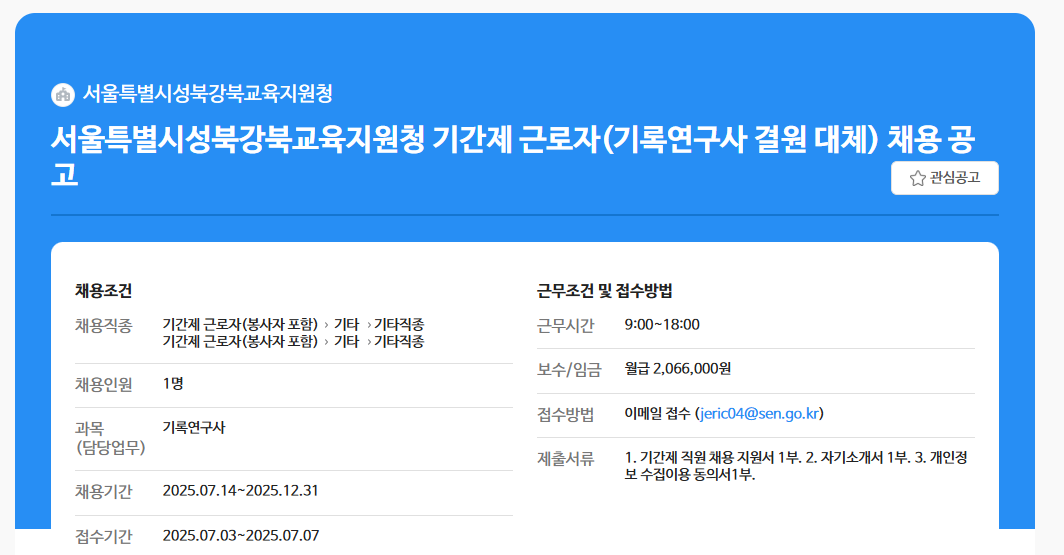Click the 과목 (담당업무) label
Screen dimensions: 1064x555
click(110, 437)
